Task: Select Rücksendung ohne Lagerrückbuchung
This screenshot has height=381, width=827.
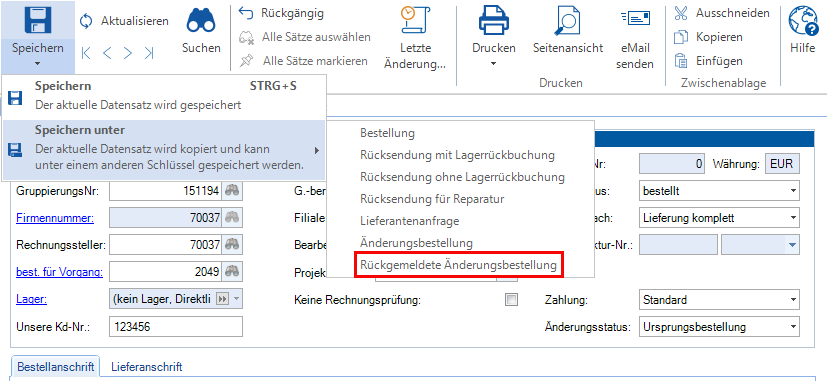Action: coord(462,177)
